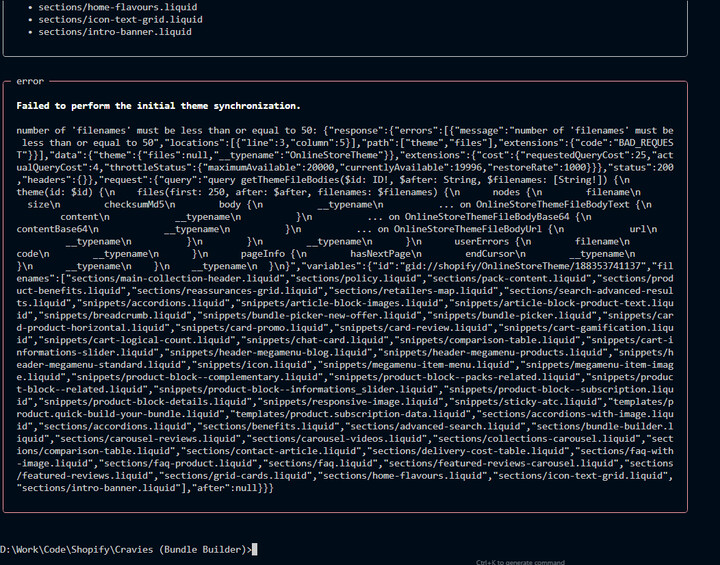
Task: Click the prompt path 'D:\Work\Code\Shopify\Cravies'
Action: pos(77,549)
